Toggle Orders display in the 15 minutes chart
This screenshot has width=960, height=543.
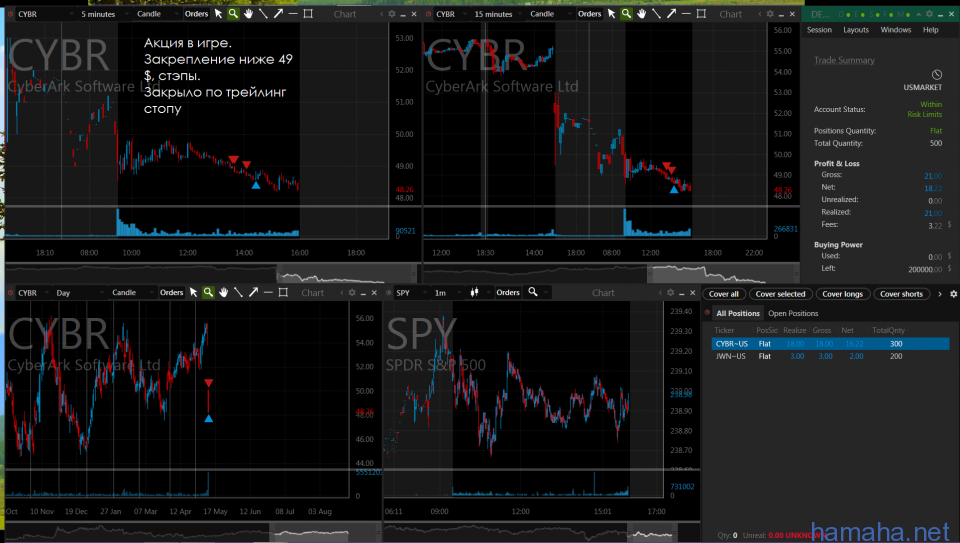point(590,13)
